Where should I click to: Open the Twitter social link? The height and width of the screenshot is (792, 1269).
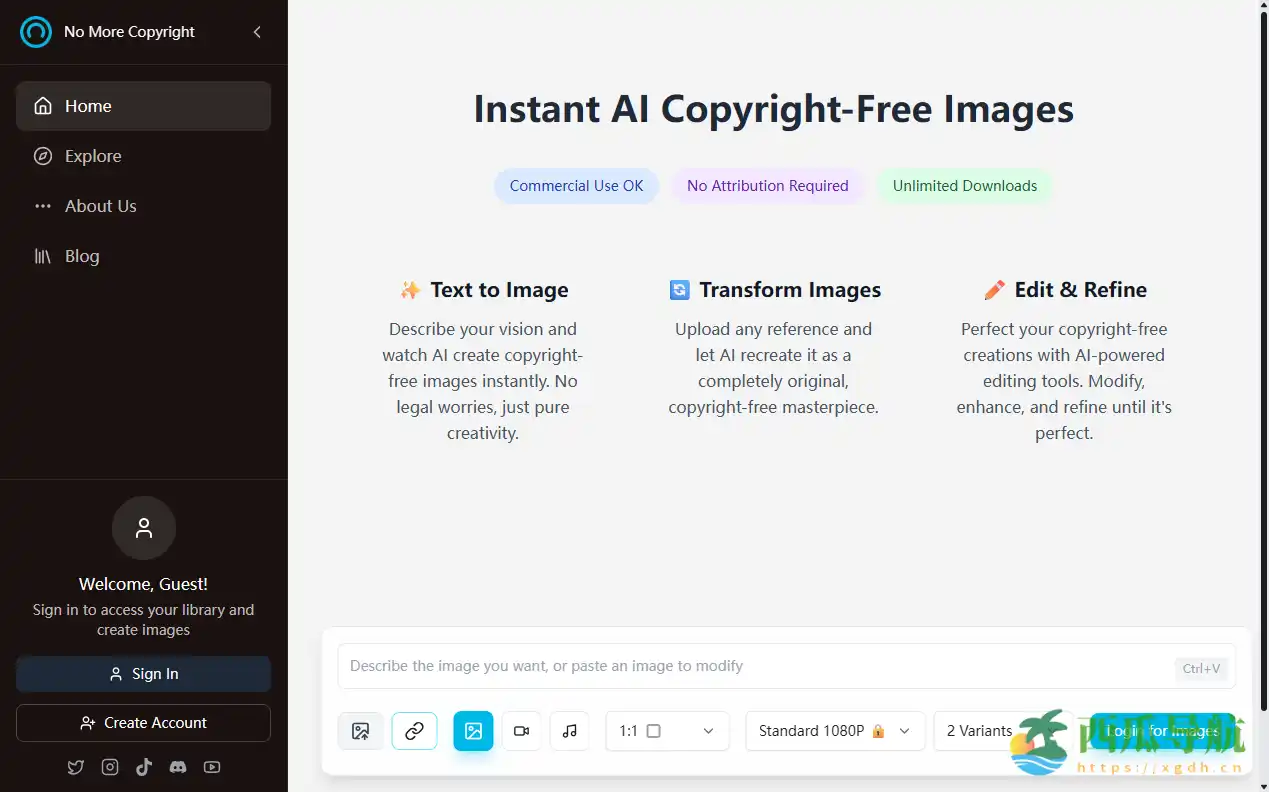coord(76,767)
